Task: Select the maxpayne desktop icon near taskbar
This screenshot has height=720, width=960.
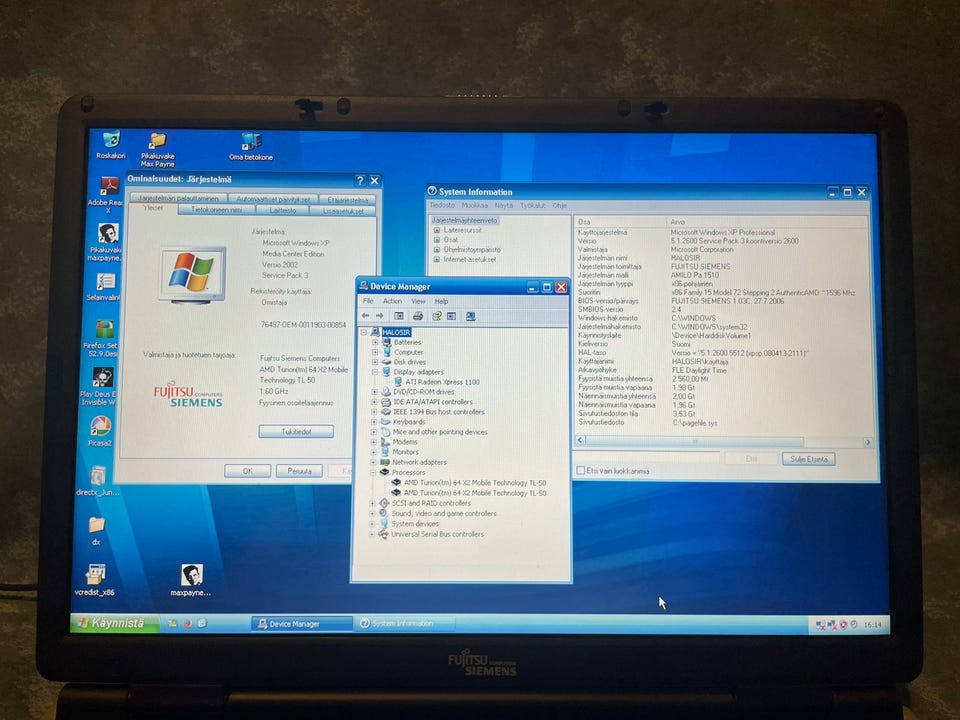Action: (191, 580)
